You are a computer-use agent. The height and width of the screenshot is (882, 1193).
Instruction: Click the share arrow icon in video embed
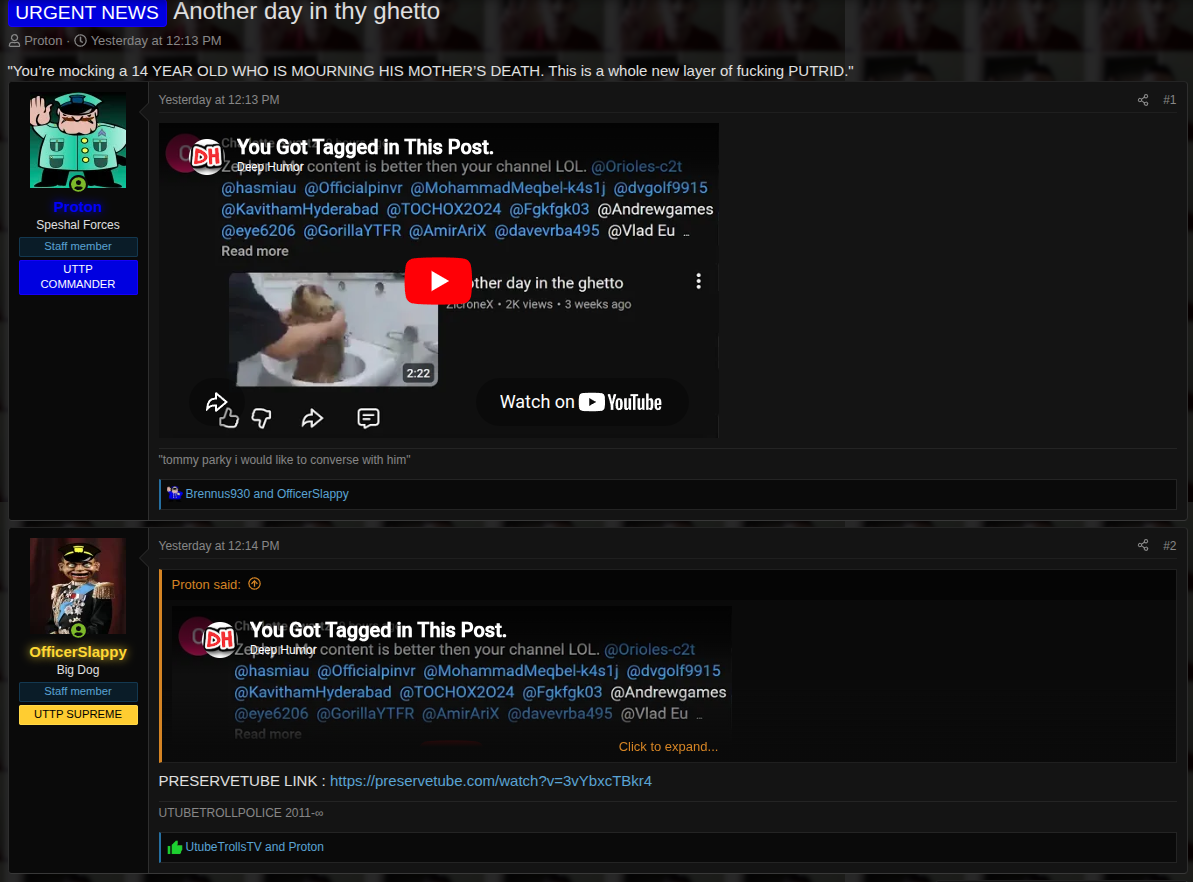pos(312,418)
